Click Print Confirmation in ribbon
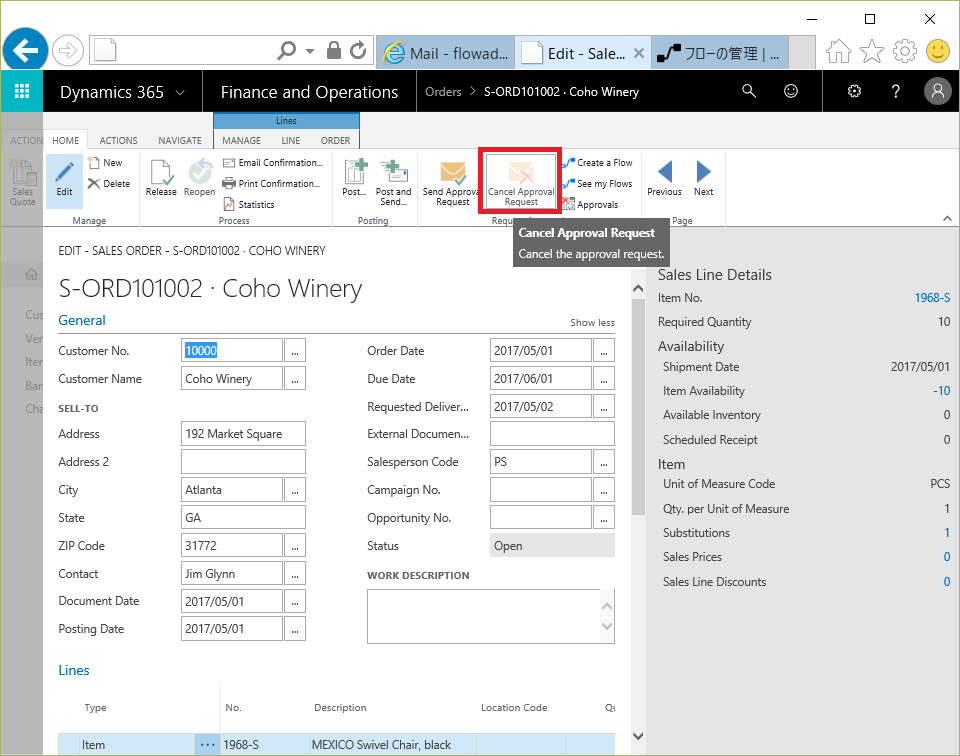The image size is (960, 756). [271, 184]
